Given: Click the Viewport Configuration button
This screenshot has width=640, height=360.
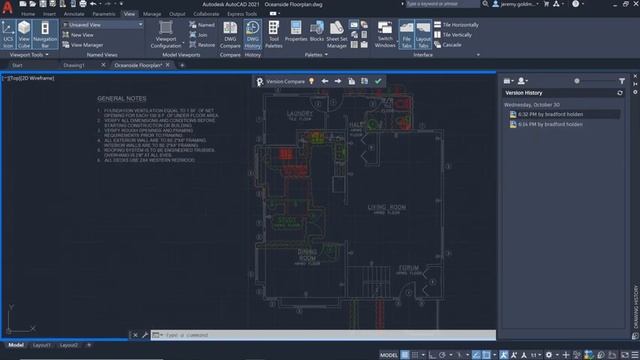Looking at the screenshot, I should click(166, 35).
